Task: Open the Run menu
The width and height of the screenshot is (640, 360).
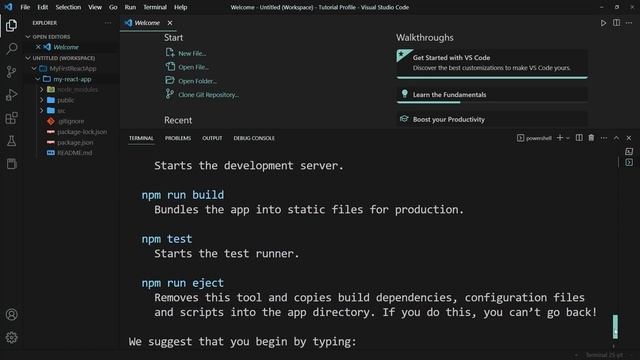Action: click(130, 7)
